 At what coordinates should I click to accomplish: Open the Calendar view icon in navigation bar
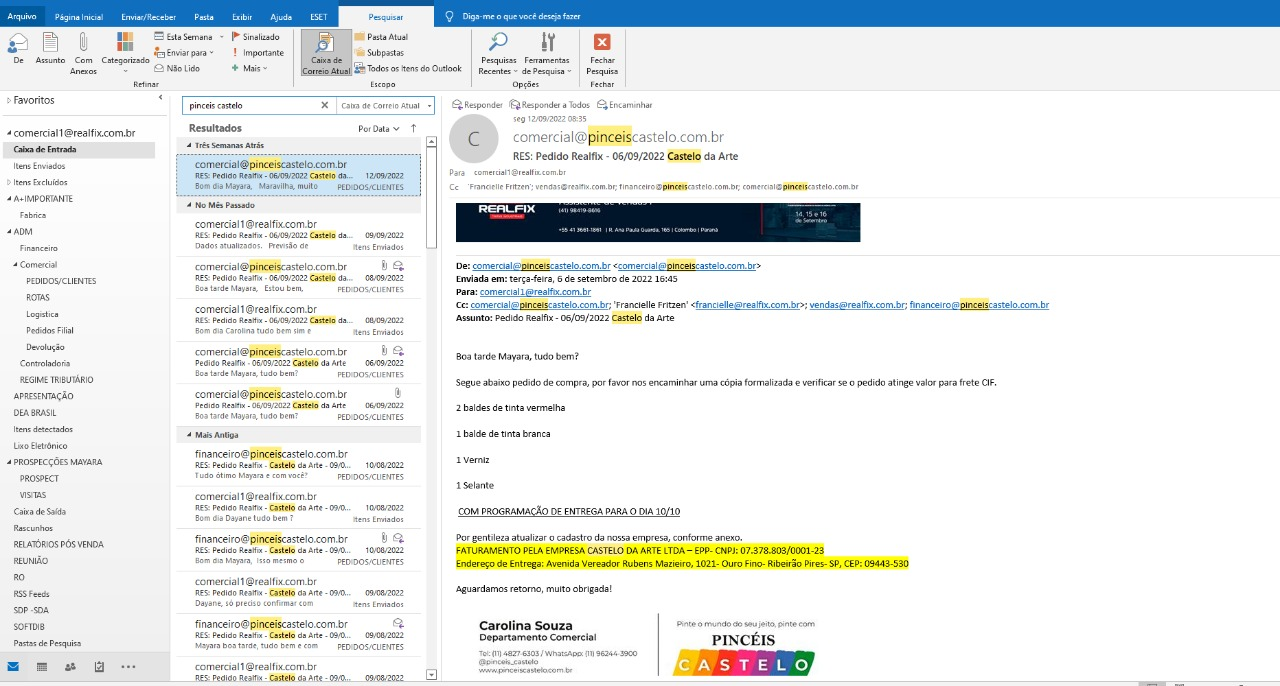click(x=41, y=667)
